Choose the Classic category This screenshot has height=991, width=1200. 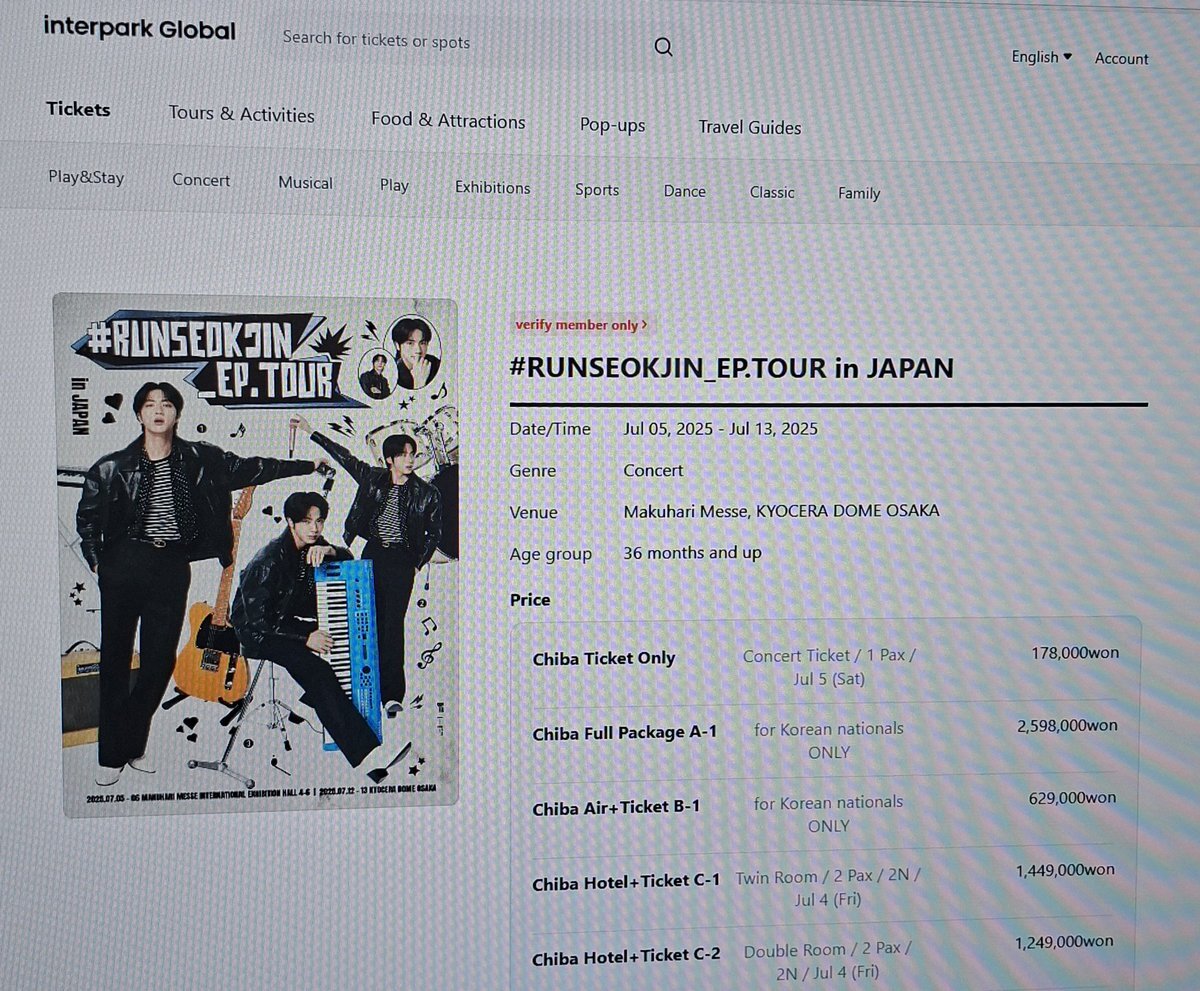tap(772, 192)
